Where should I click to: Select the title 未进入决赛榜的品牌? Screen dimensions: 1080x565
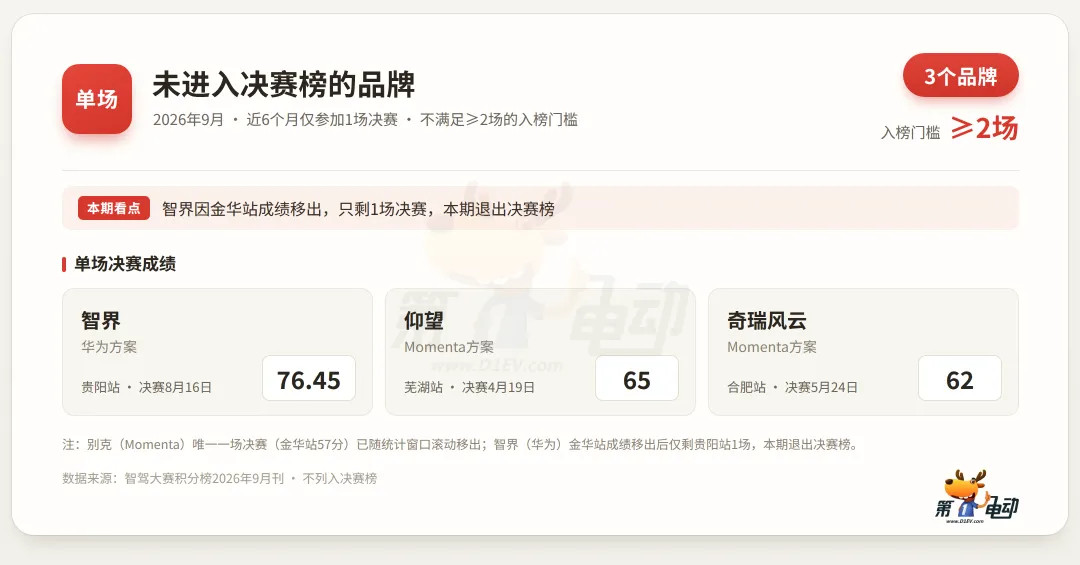click(x=284, y=85)
